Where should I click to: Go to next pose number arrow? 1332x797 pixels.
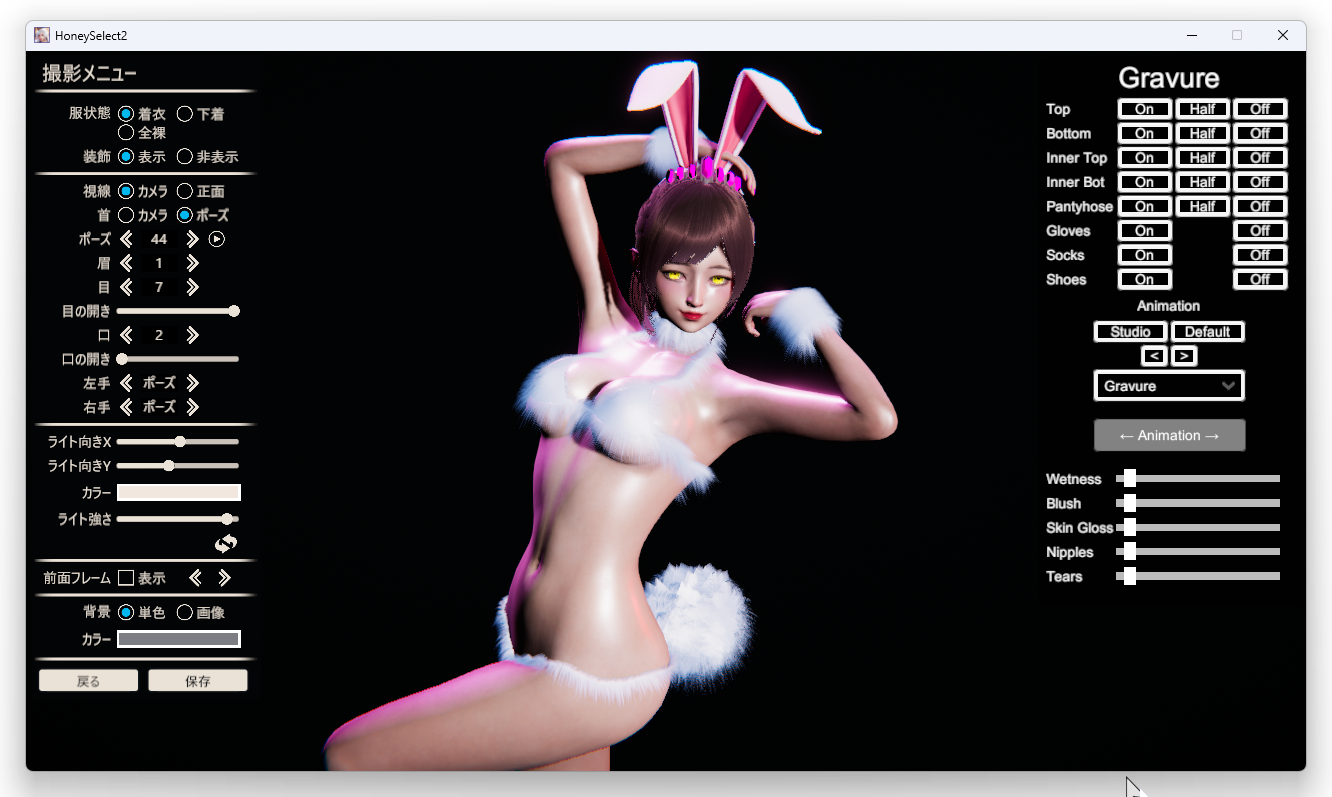pos(193,239)
